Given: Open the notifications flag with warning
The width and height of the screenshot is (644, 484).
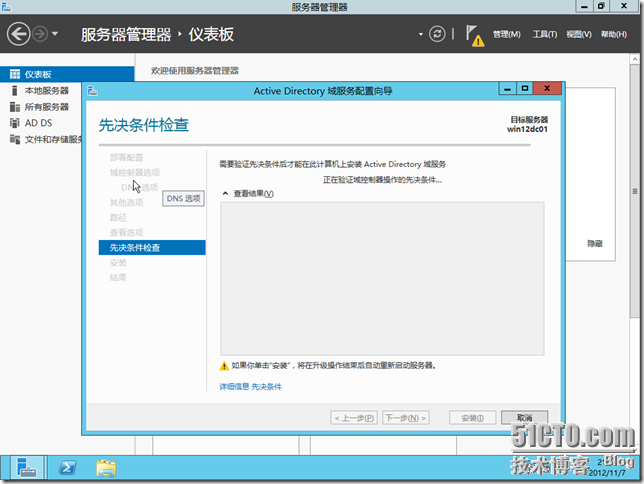Looking at the screenshot, I should (474, 35).
